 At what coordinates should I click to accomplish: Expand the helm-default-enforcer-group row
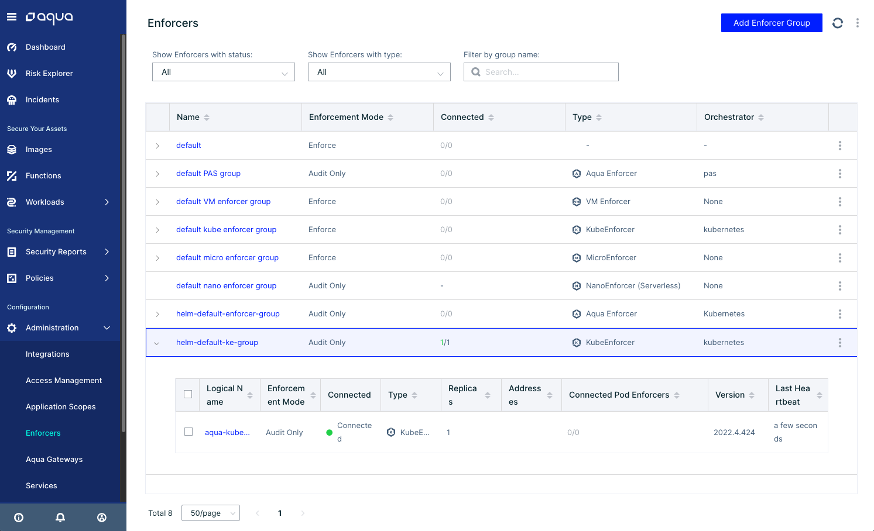(x=157, y=314)
